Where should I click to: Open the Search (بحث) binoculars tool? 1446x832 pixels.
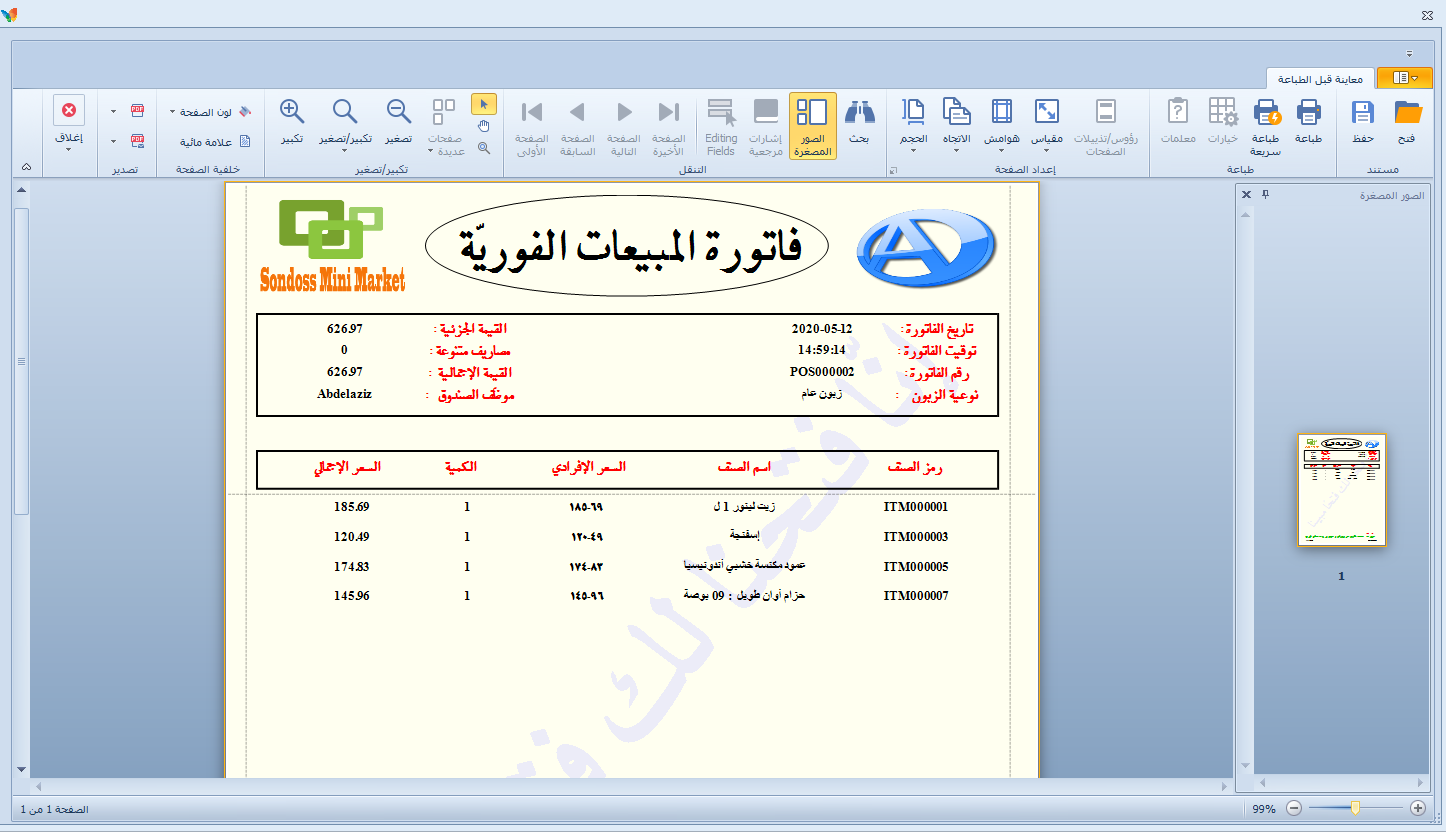pos(859,113)
